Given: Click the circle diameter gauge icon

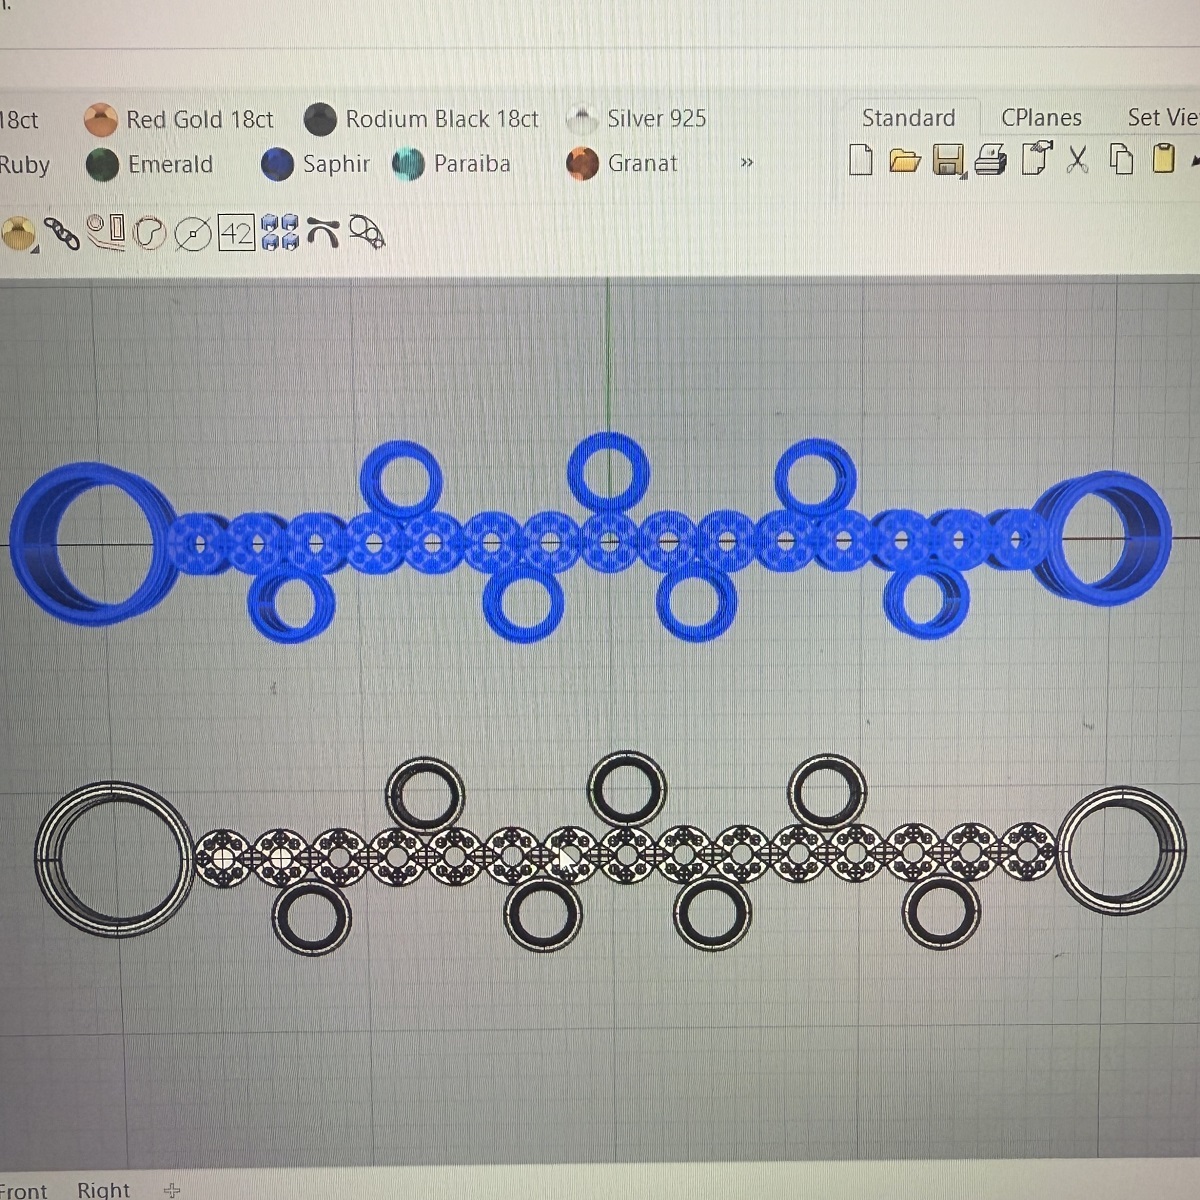Looking at the screenshot, I should (x=192, y=235).
